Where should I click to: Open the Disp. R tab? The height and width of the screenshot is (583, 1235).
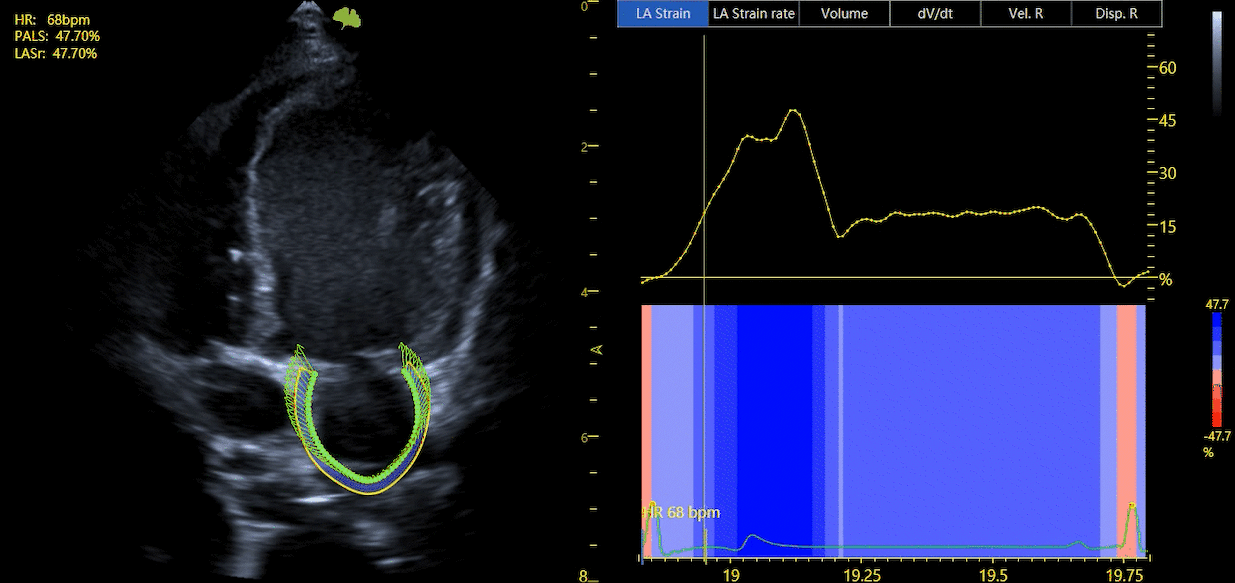click(1116, 14)
